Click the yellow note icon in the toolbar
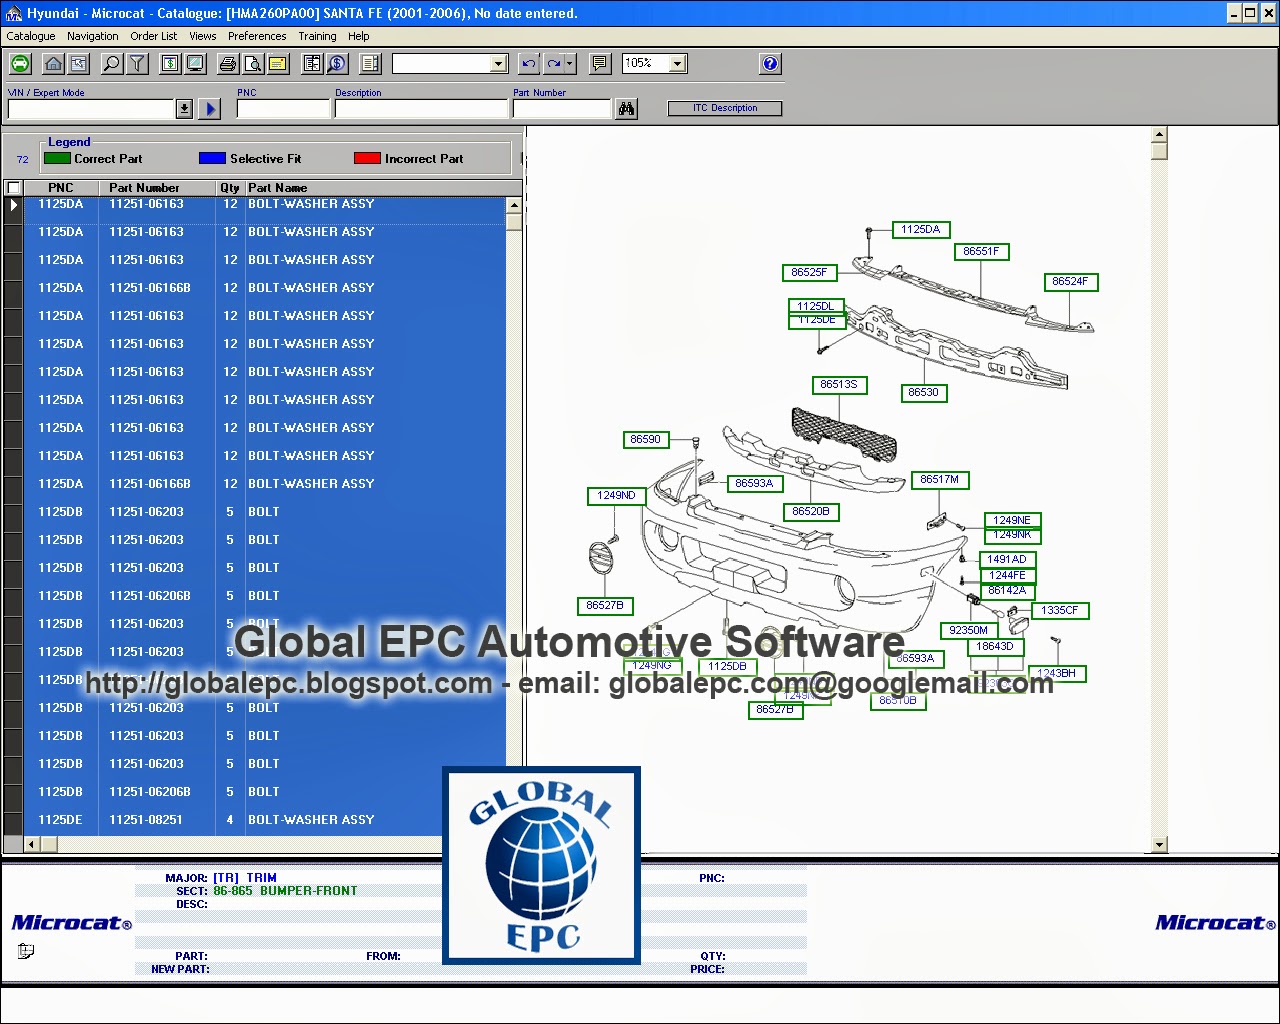 [278, 63]
